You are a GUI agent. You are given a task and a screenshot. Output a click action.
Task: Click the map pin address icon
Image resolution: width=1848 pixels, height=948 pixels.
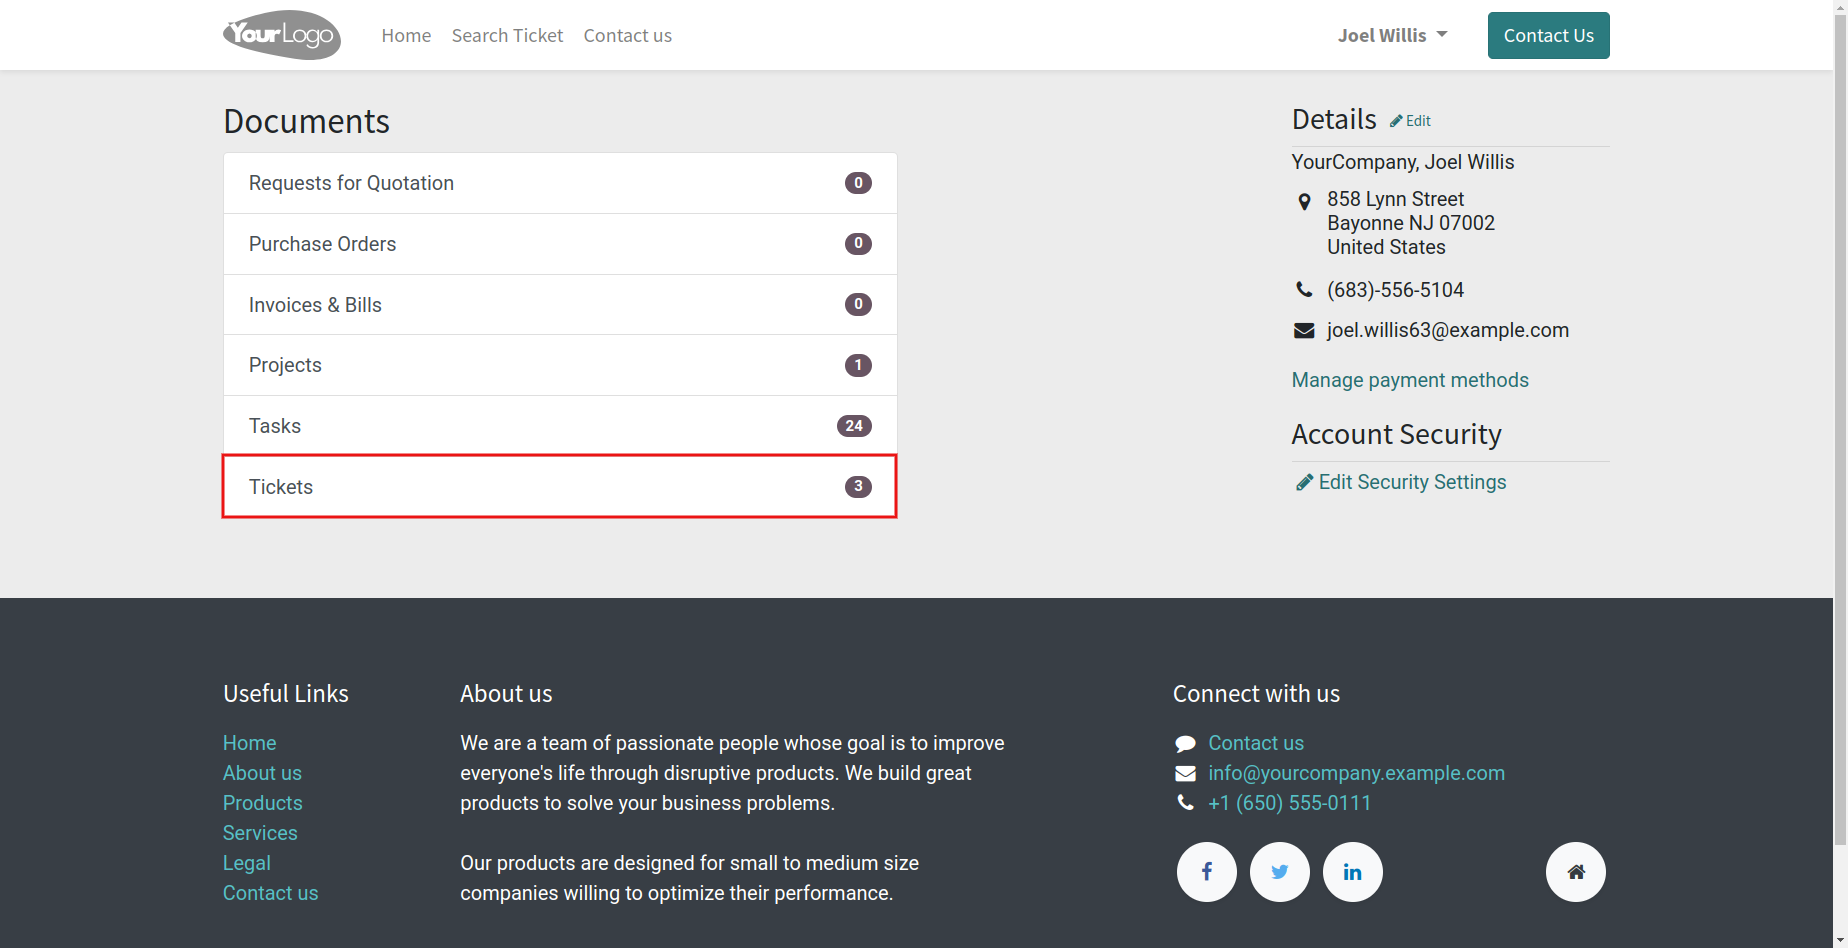[x=1304, y=202]
